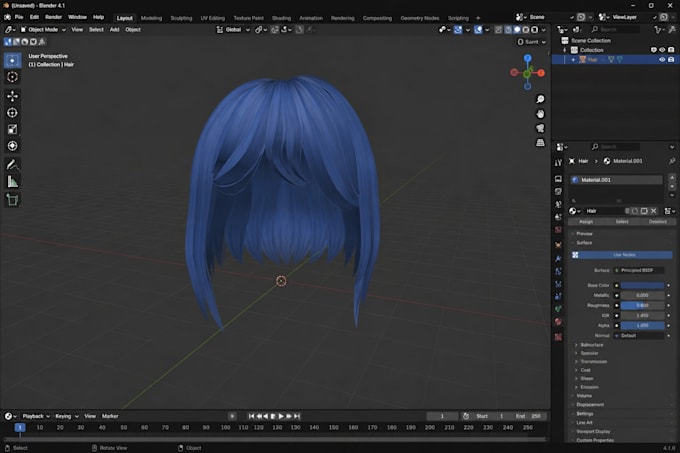Select the Move tool
680x453 pixels.
pyautogui.click(x=12, y=96)
